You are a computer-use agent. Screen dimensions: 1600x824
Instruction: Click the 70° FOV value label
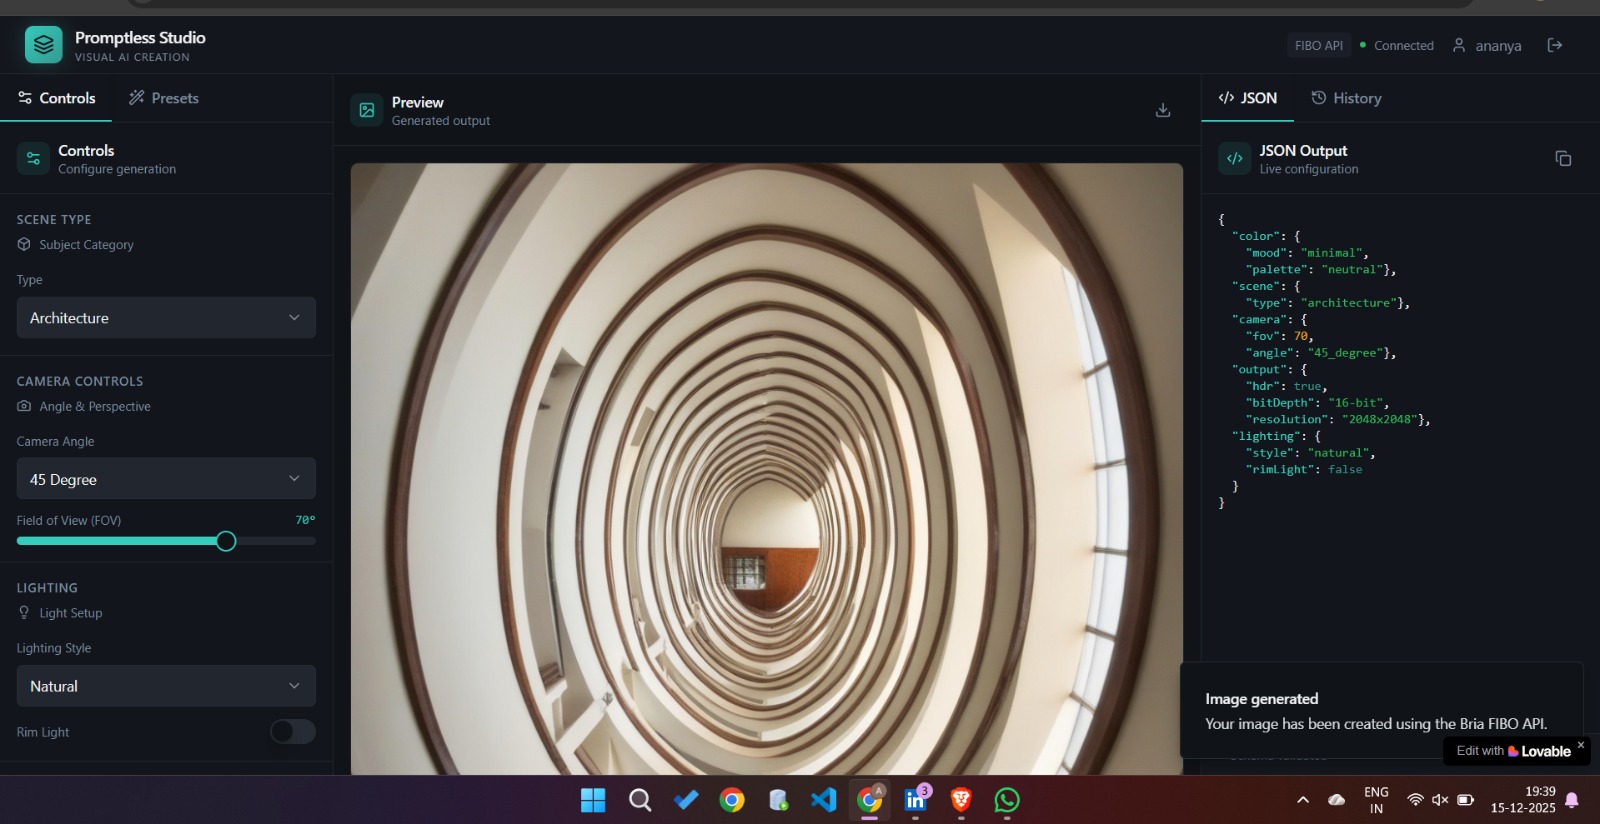pyautogui.click(x=305, y=520)
